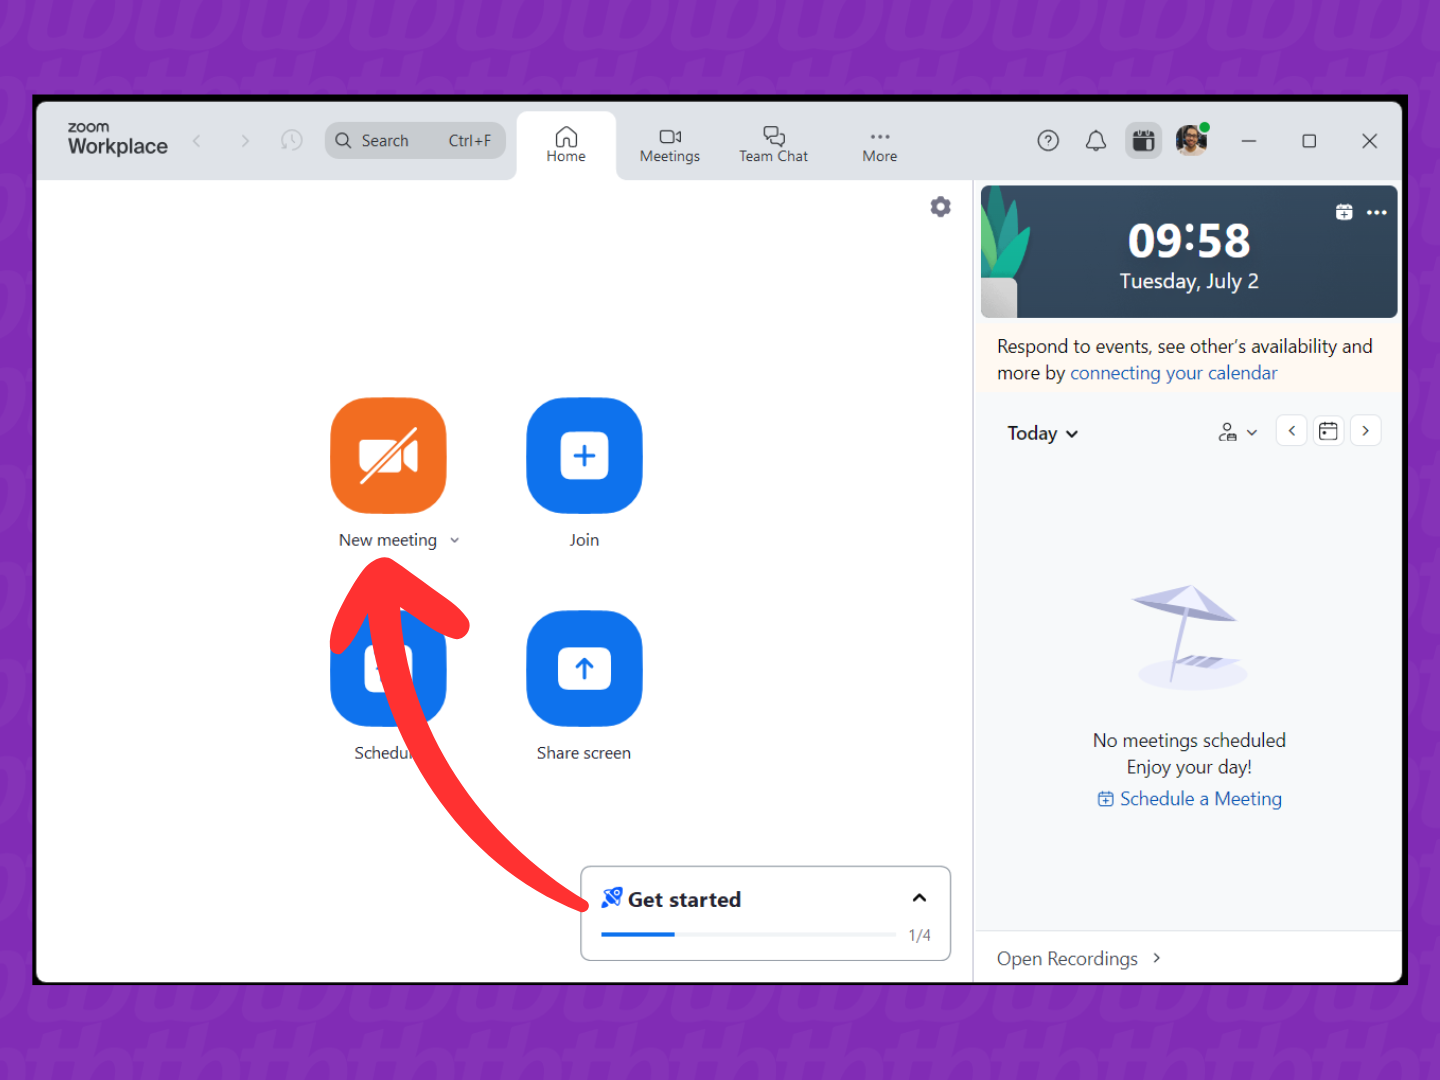Switch to the Meetings tab
The width and height of the screenshot is (1440, 1080).
(669, 145)
